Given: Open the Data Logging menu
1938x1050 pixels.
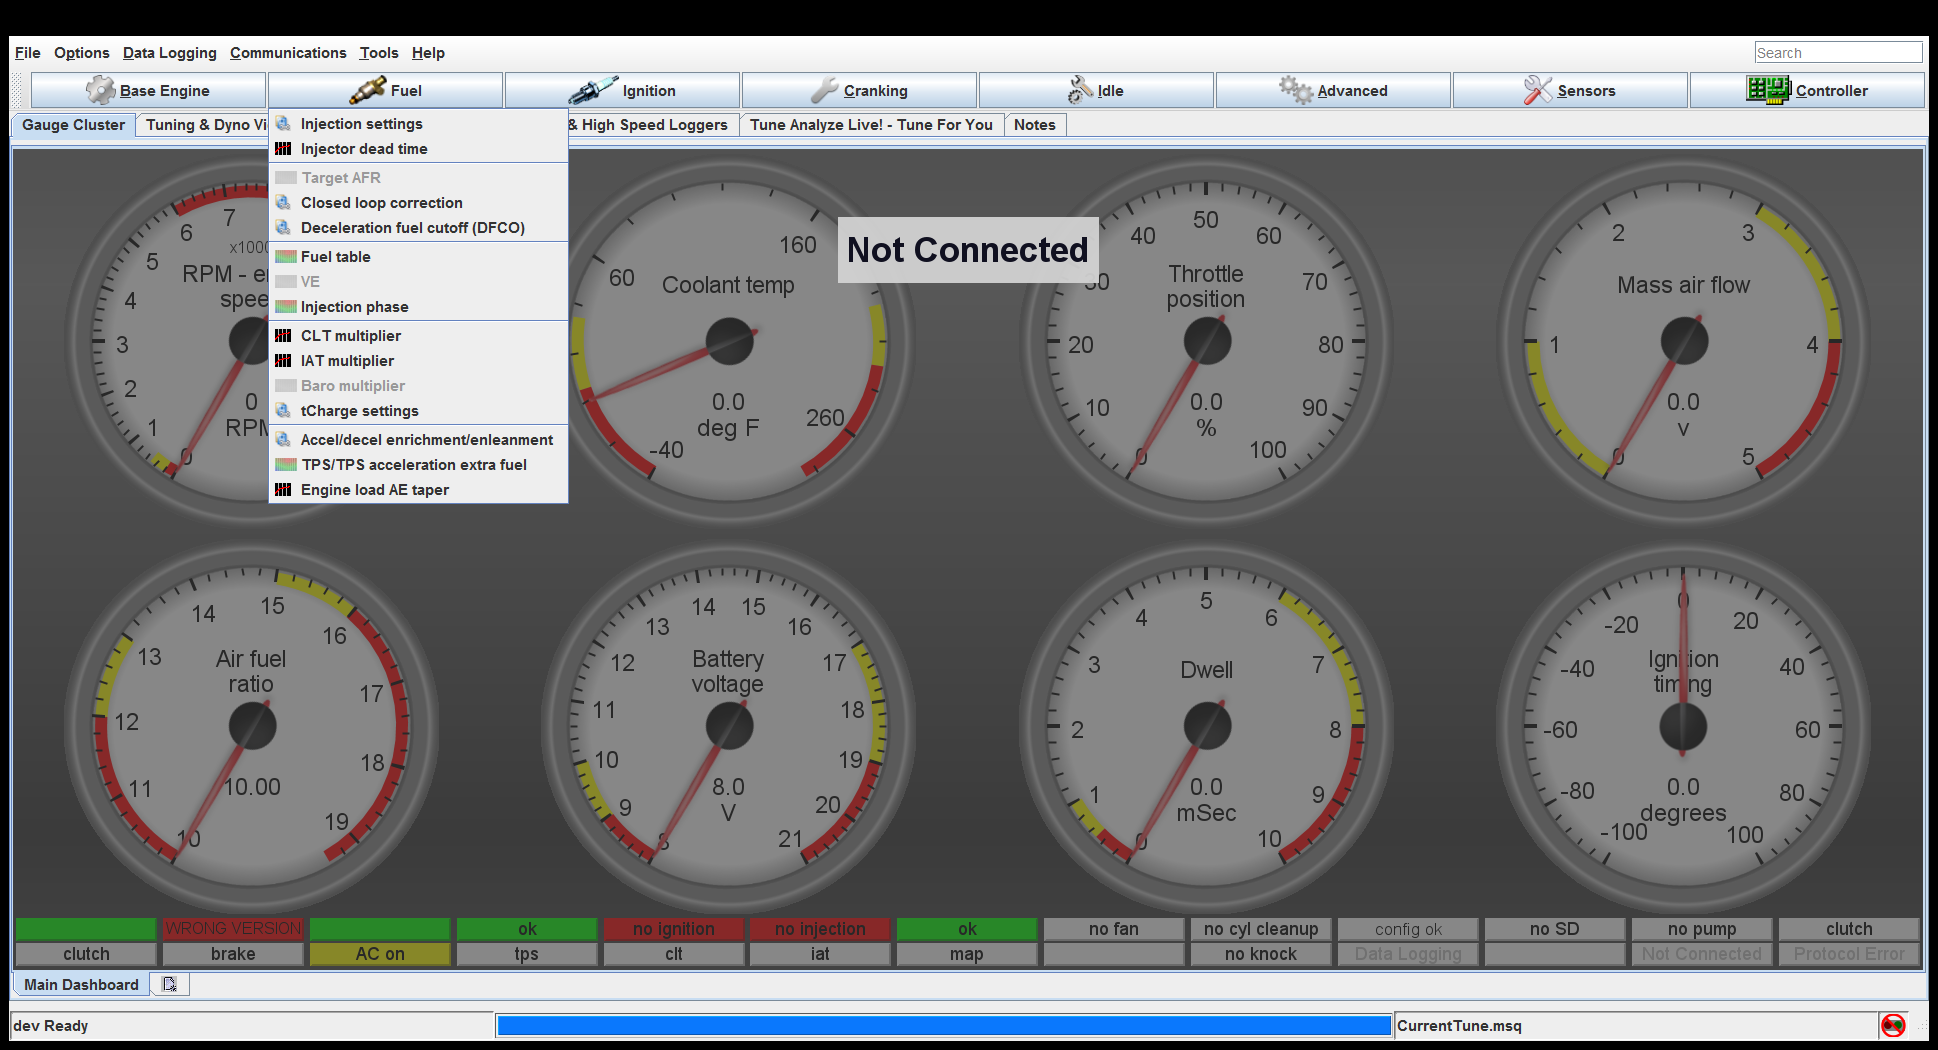Looking at the screenshot, I should tap(170, 53).
